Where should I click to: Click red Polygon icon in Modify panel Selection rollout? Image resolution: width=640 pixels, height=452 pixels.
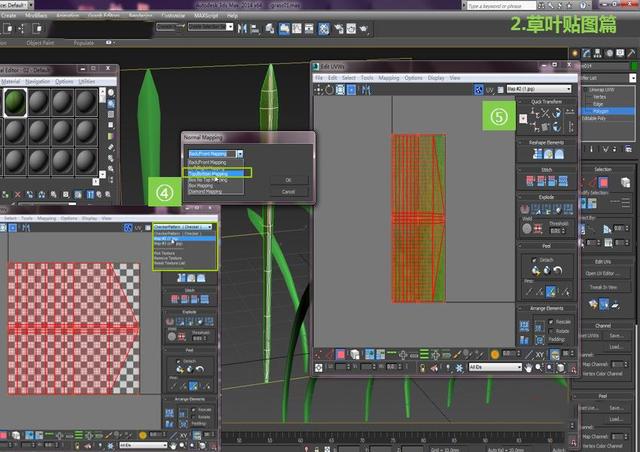click(x=603, y=182)
